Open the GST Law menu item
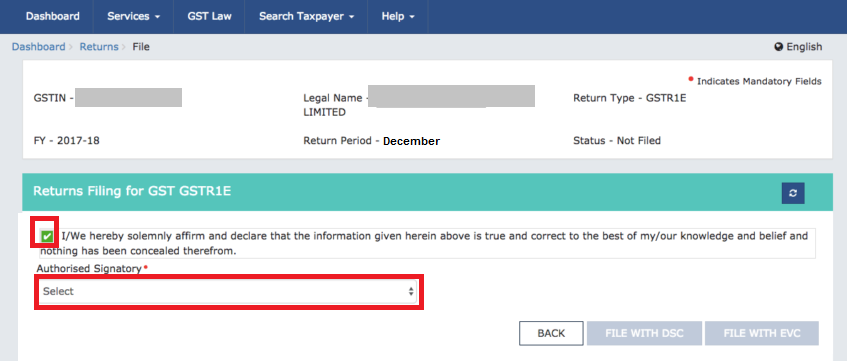 click(x=210, y=16)
